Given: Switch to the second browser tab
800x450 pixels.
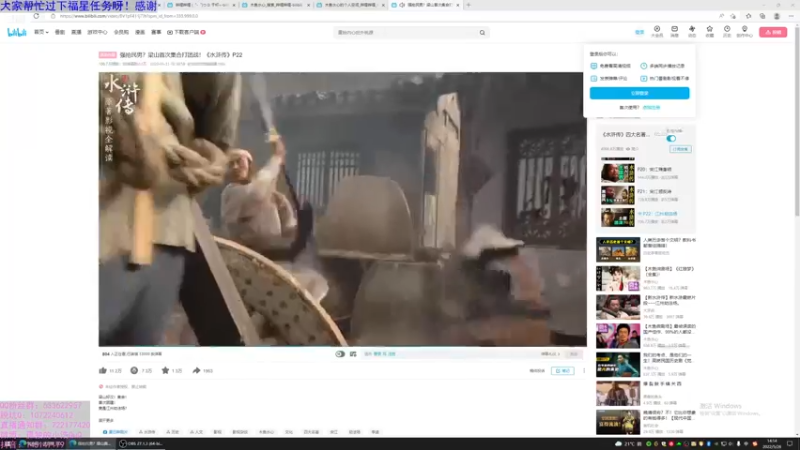Looking at the screenshot, I should click(276, 5).
